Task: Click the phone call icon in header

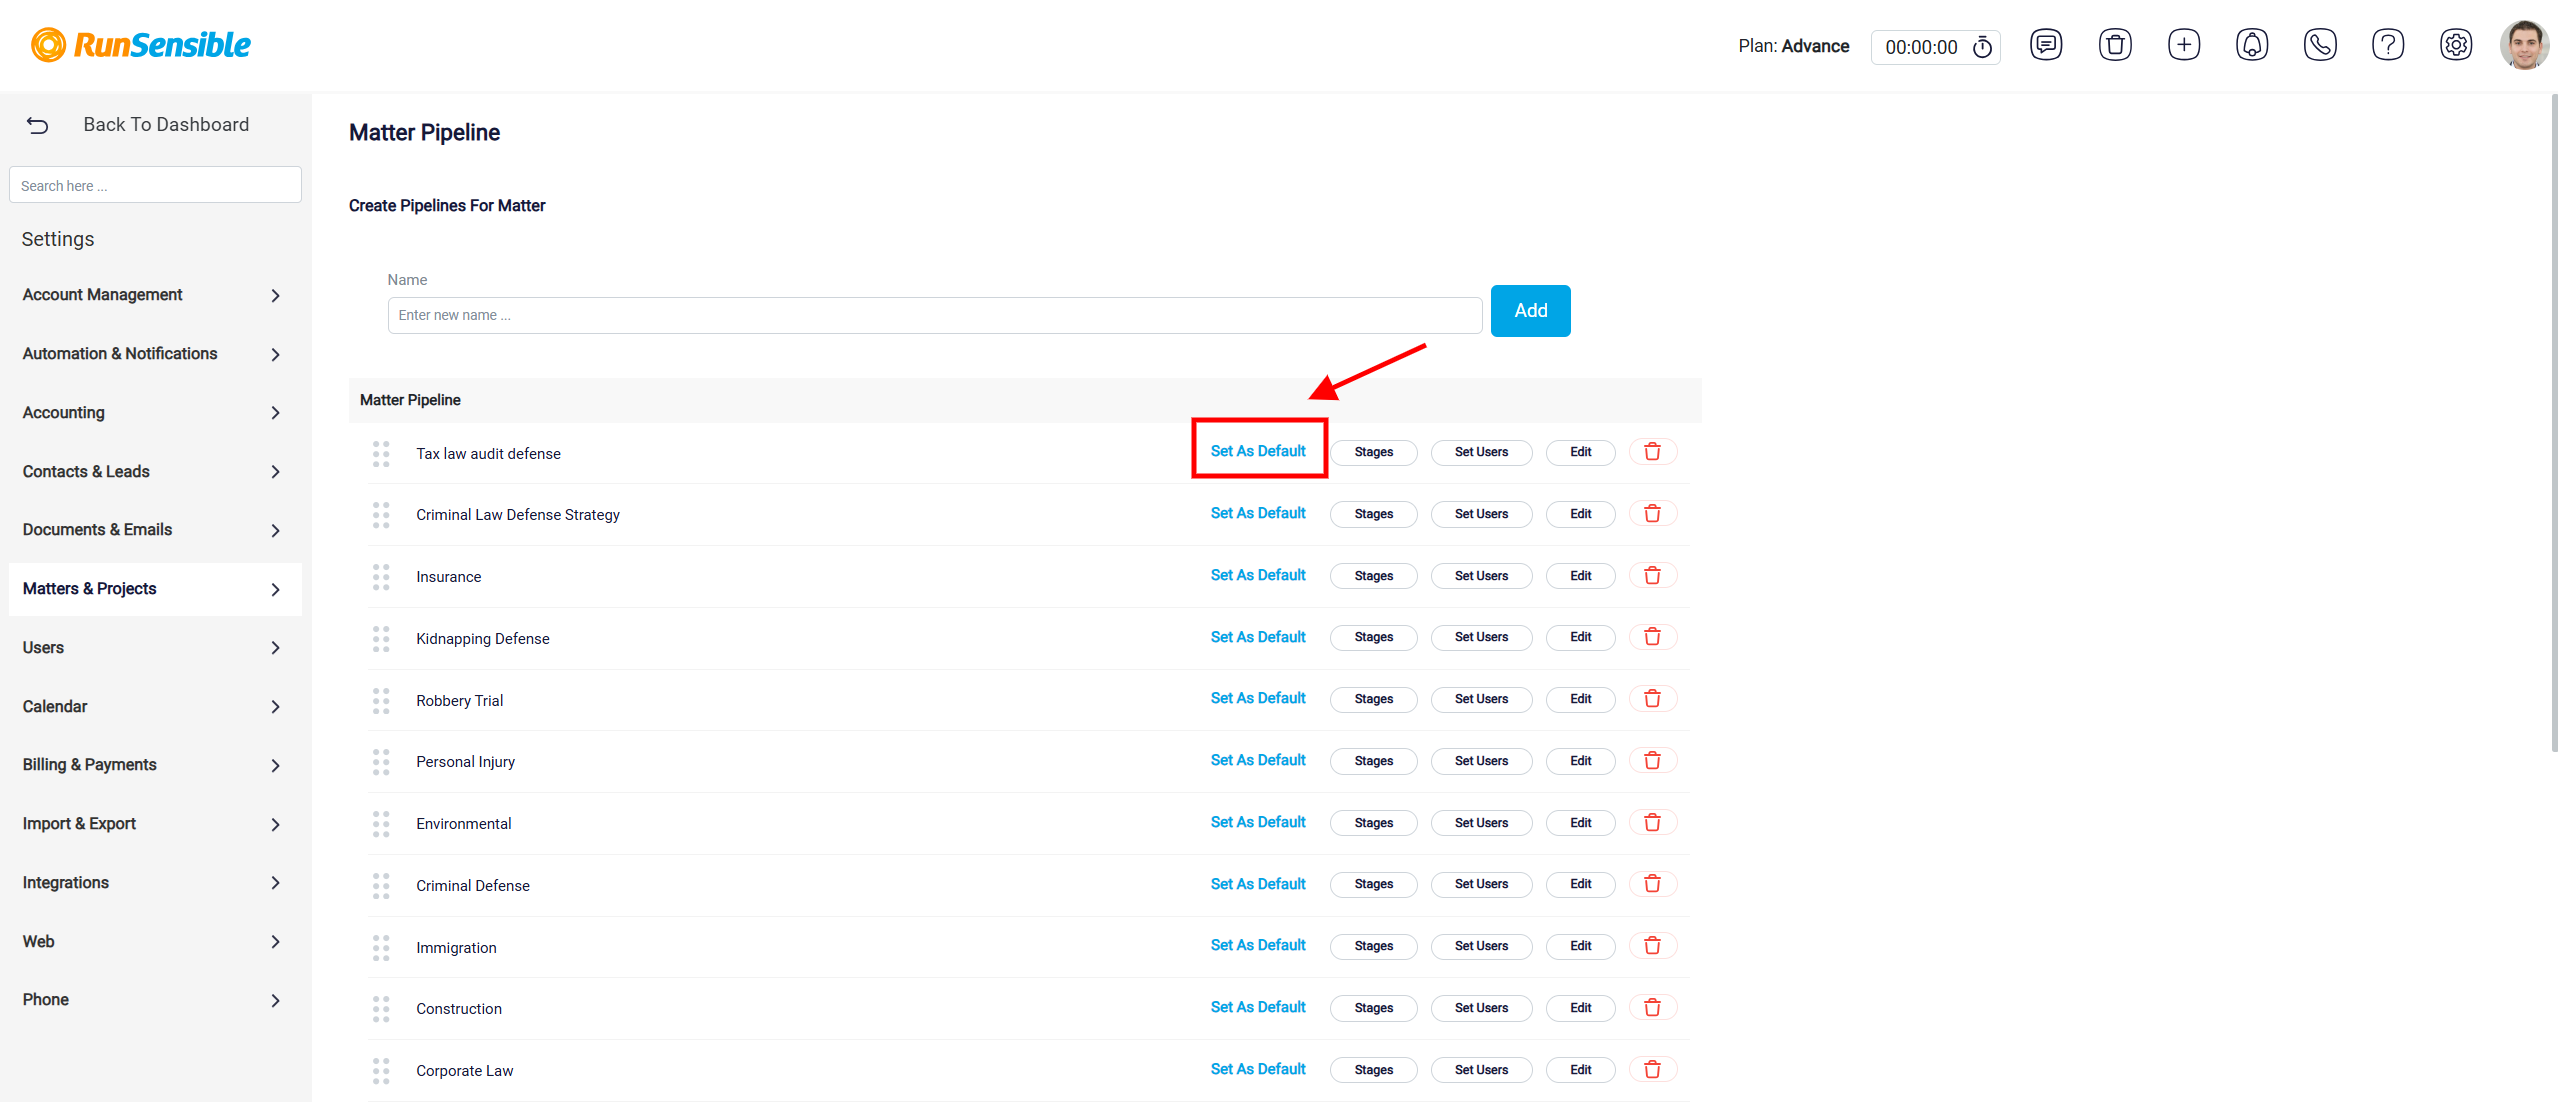Action: click(2320, 45)
